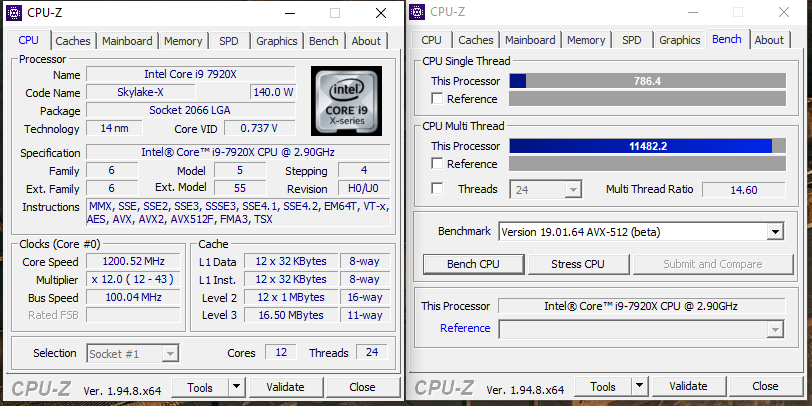Open About tab in left CPU-Z window

366,41
